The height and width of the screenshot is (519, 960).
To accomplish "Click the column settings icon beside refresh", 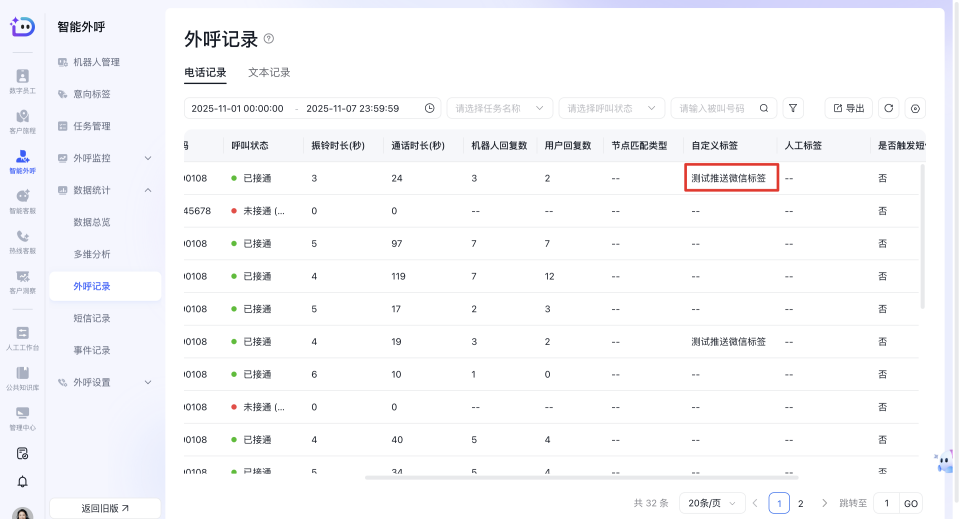I will [915, 108].
